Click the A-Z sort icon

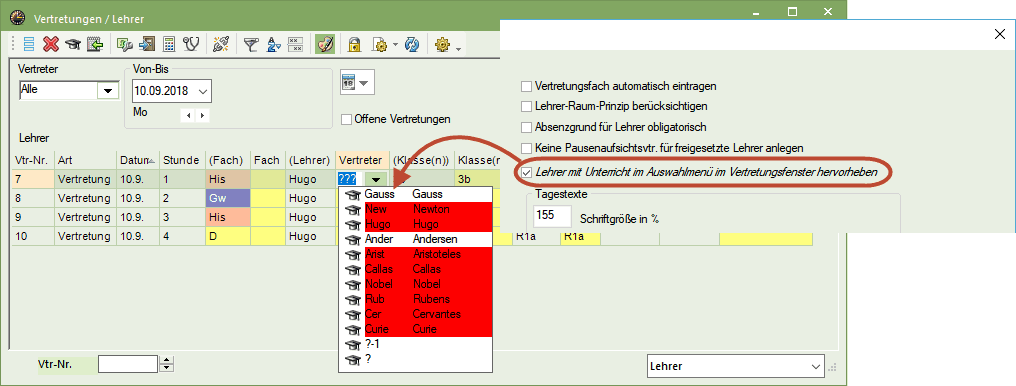pos(273,44)
